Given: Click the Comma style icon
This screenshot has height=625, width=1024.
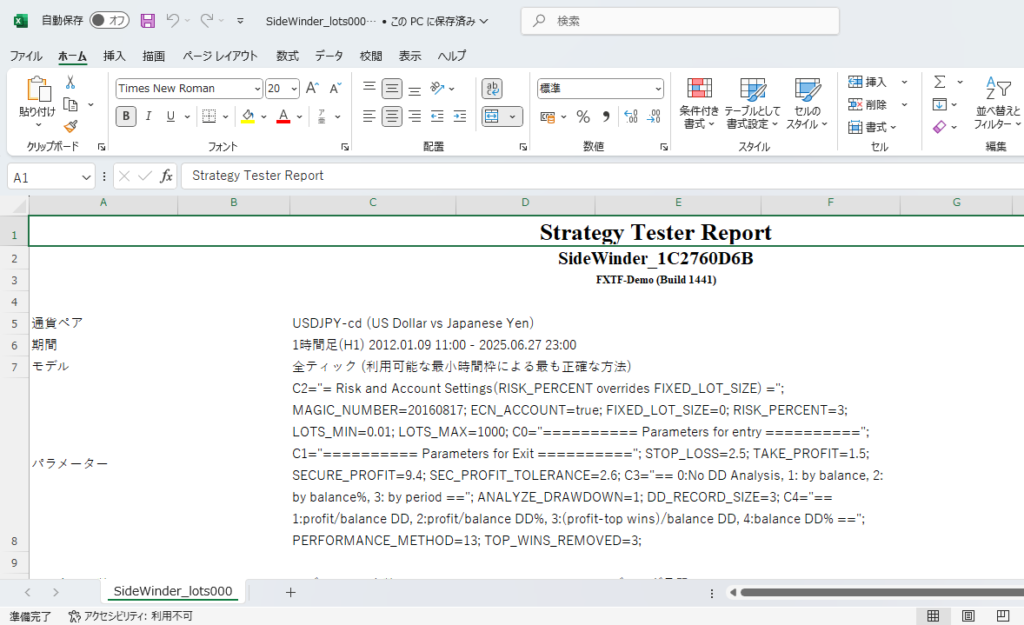Looking at the screenshot, I should click(x=606, y=117).
